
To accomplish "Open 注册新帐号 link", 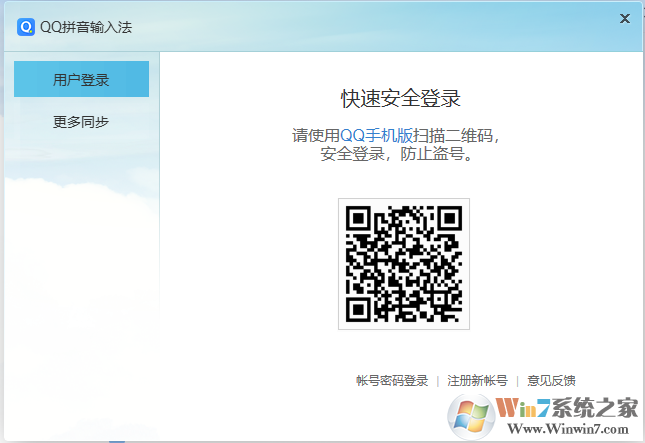I will (x=477, y=380).
